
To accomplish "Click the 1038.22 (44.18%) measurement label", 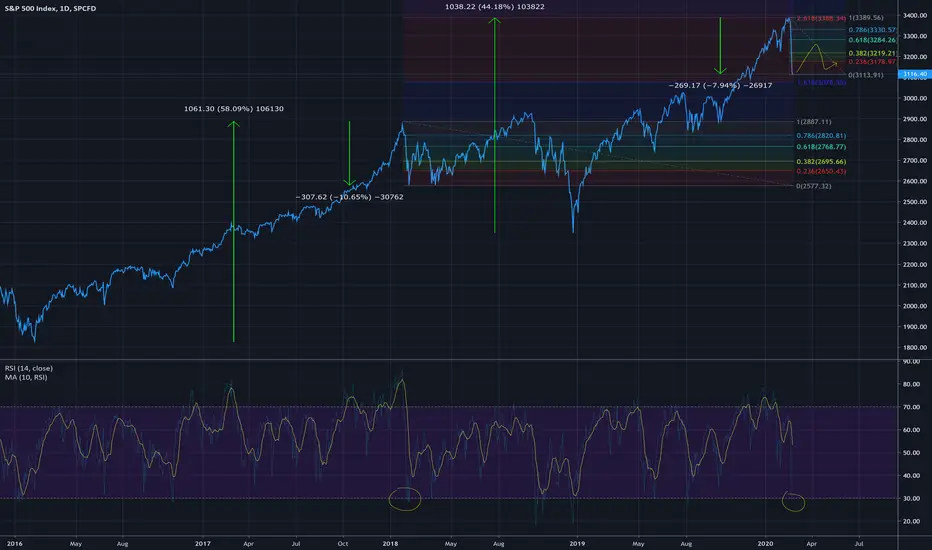I will click(495, 7).
